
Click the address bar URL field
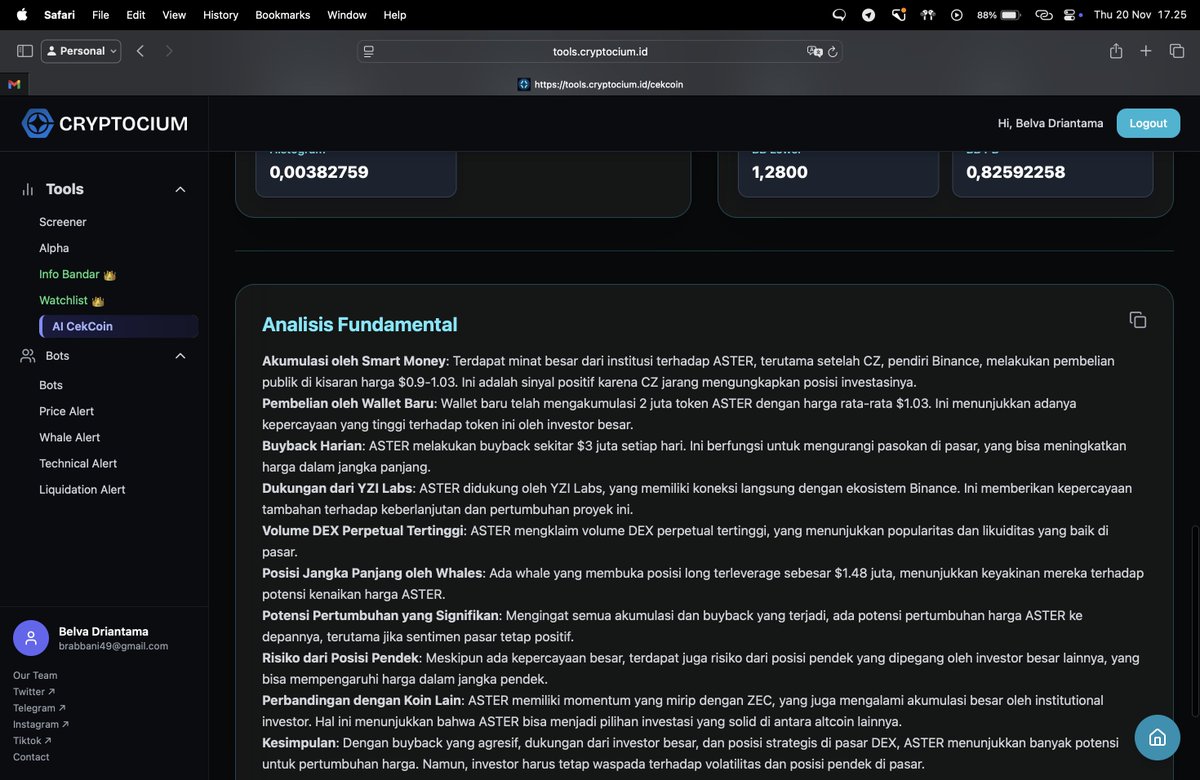tap(600, 51)
